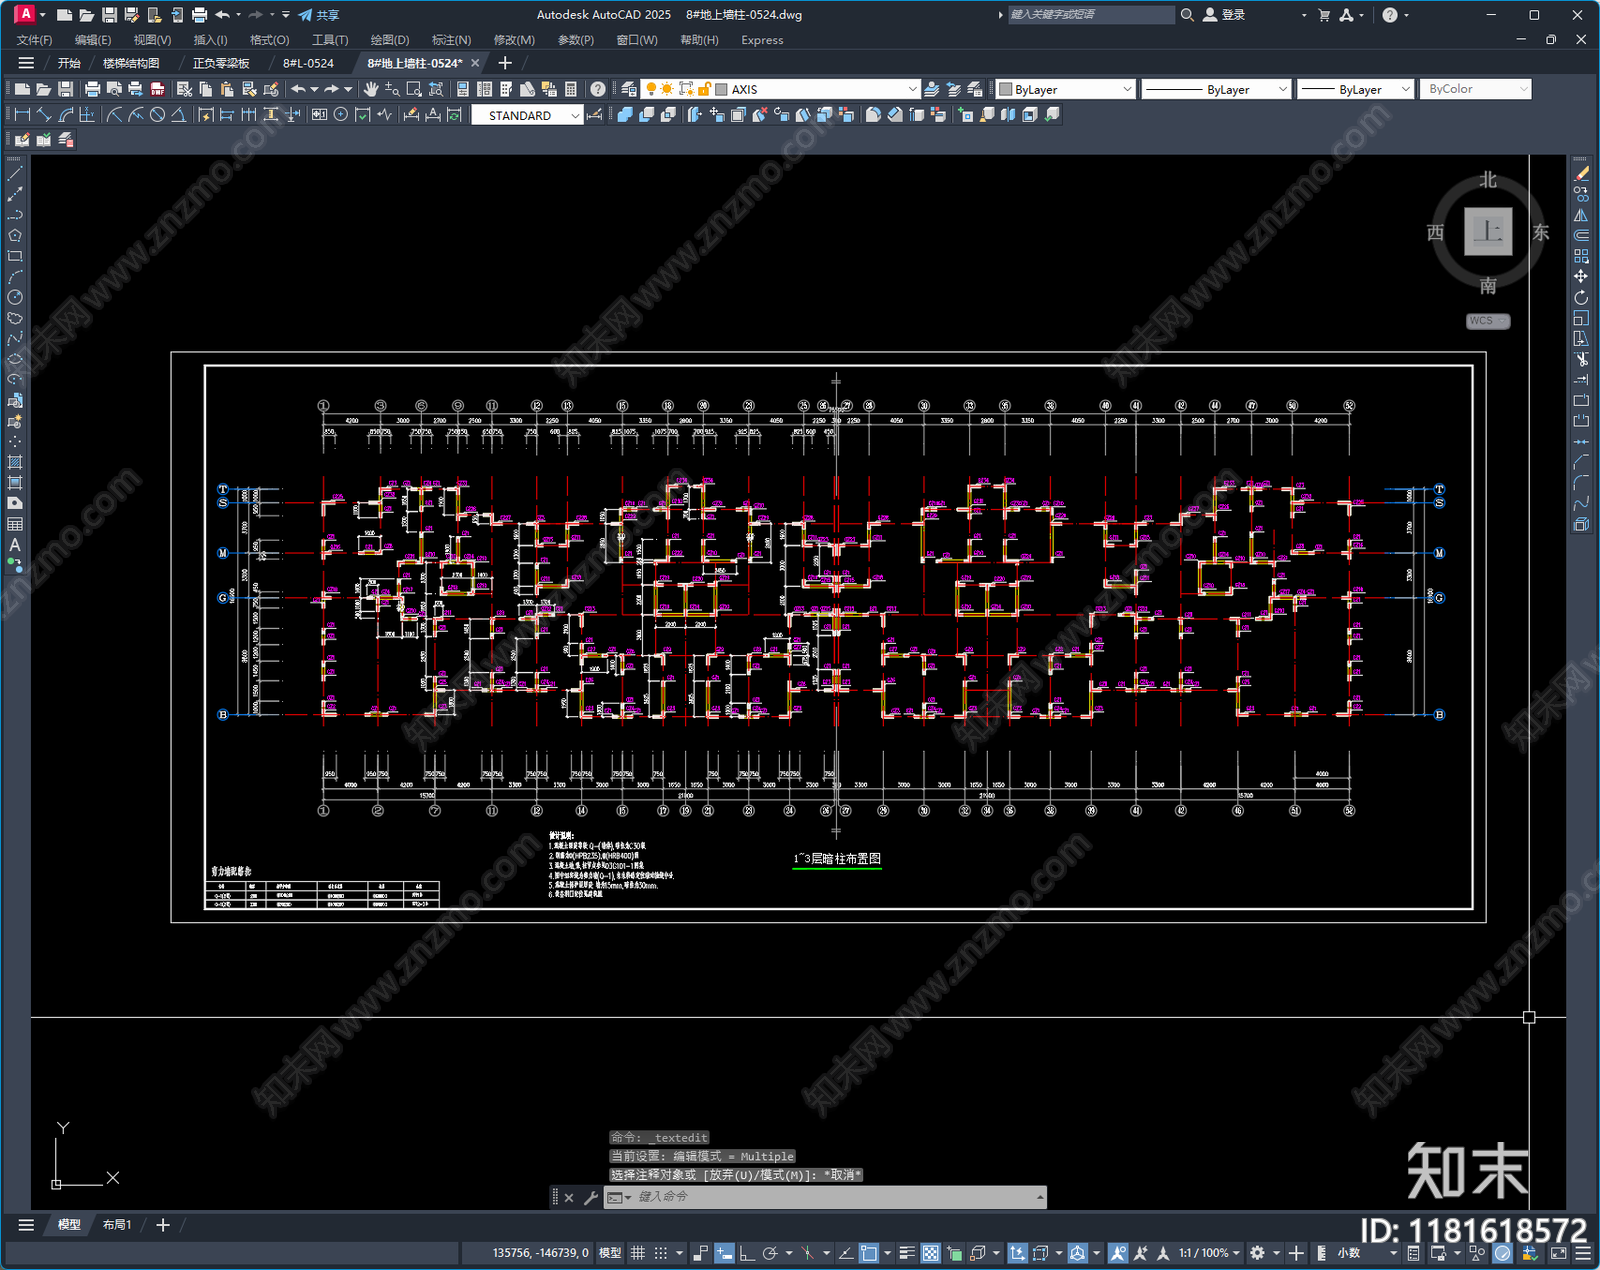The width and height of the screenshot is (1600, 1270).
Task: Select the Multiline Text A tool
Action: click(x=15, y=545)
